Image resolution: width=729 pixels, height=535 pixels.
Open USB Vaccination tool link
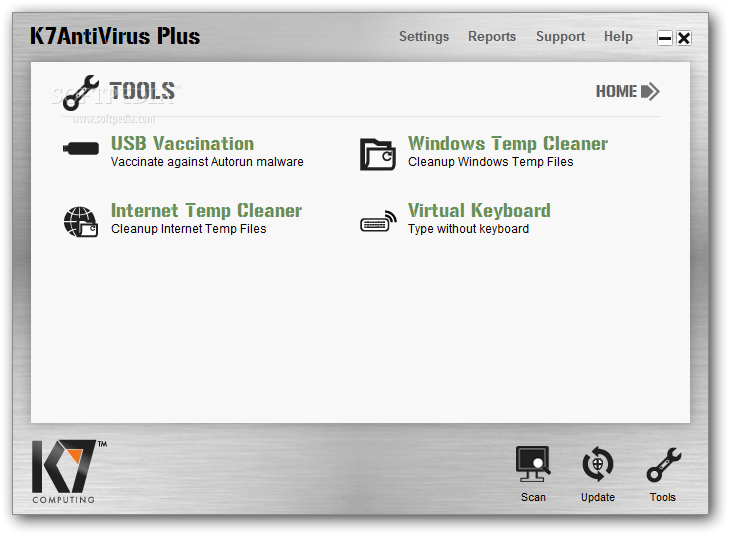click(x=182, y=143)
